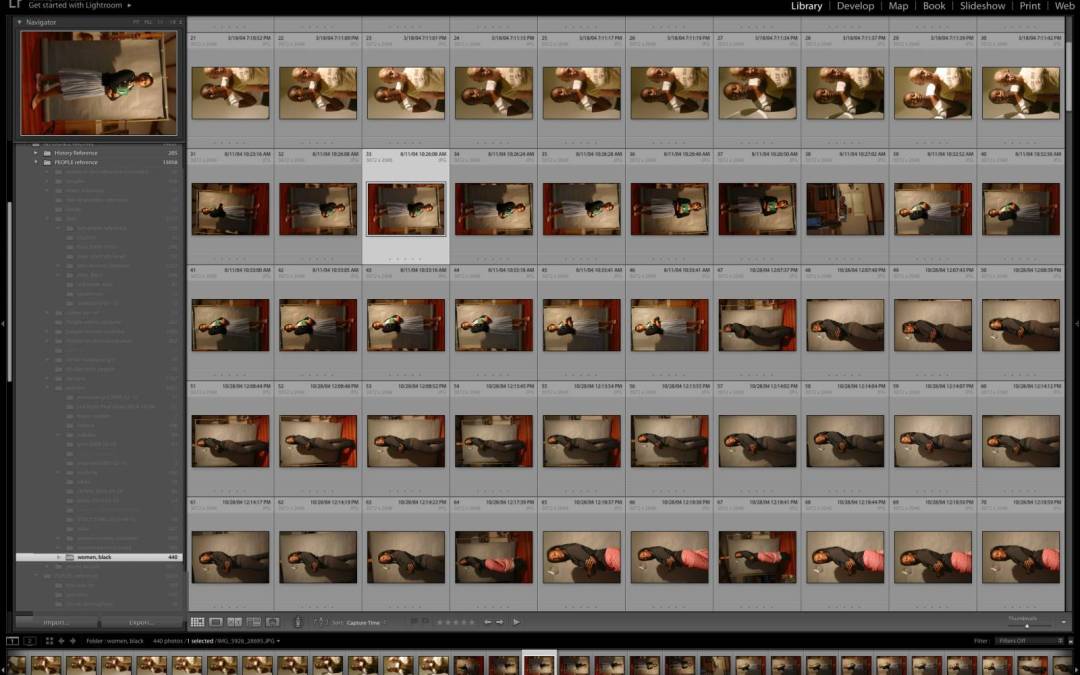Click the filmstrip grid shortcut icon

(50, 641)
